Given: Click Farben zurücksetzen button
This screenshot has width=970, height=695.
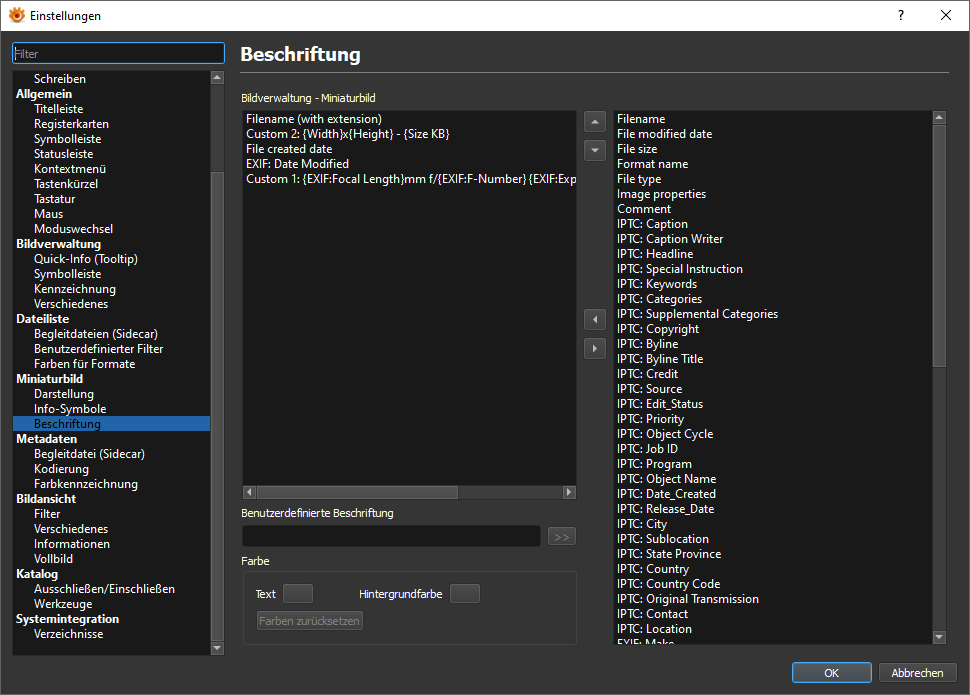Looking at the screenshot, I should 310,621.
